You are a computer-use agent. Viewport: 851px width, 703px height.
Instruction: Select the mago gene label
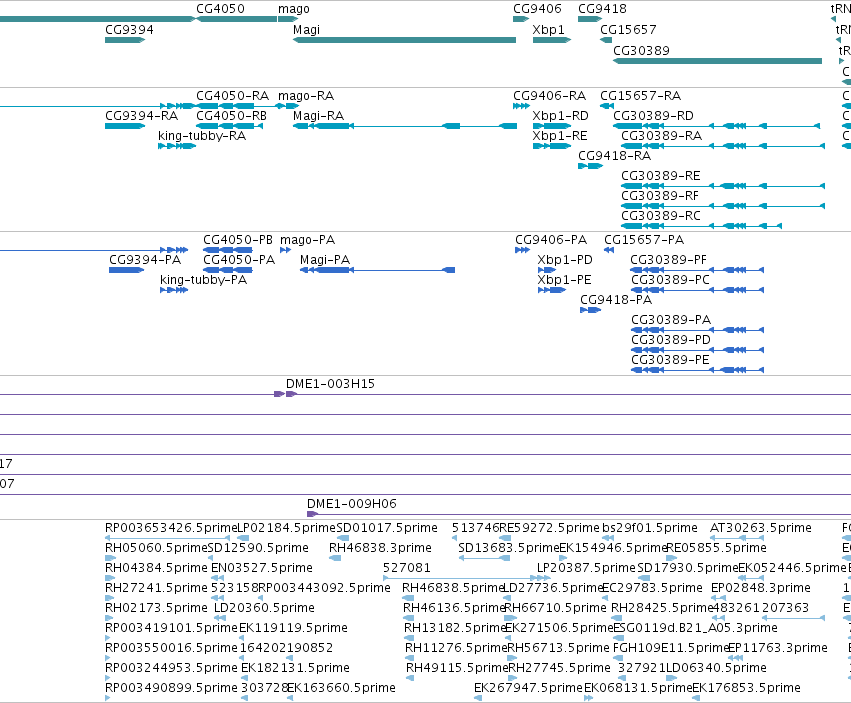coord(294,9)
